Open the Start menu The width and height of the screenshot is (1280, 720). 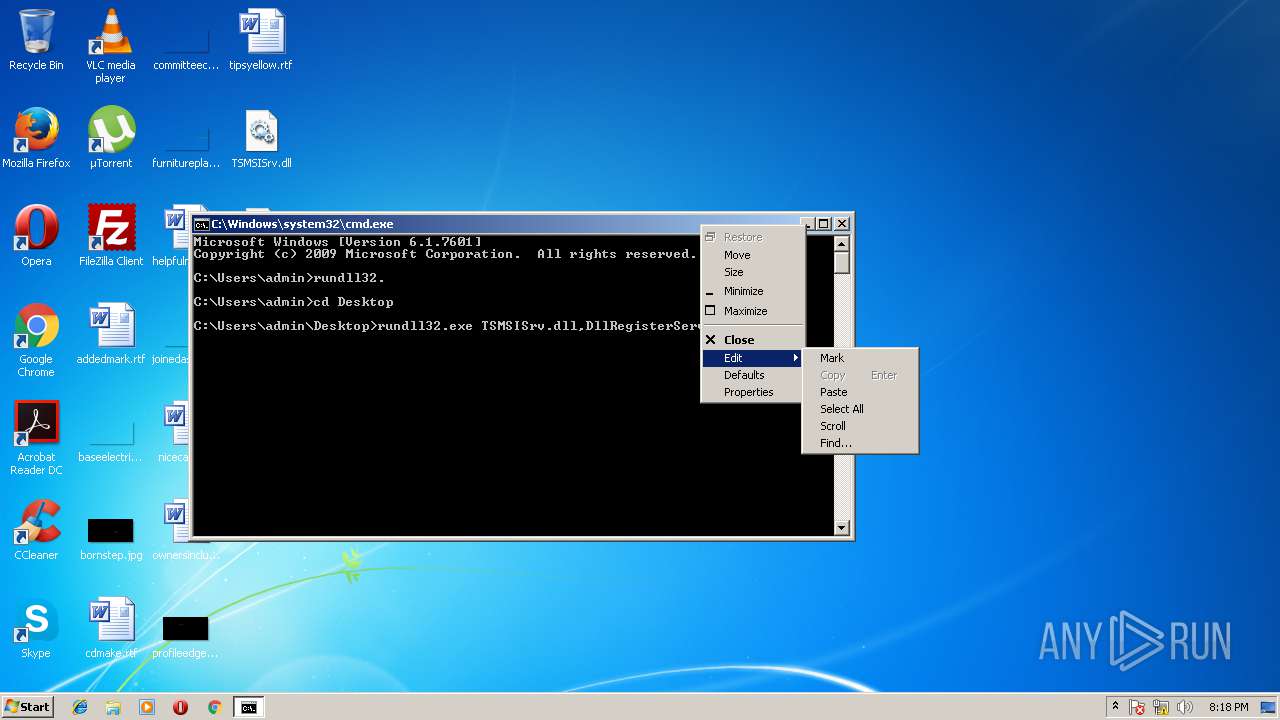pyautogui.click(x=28, y=707)
